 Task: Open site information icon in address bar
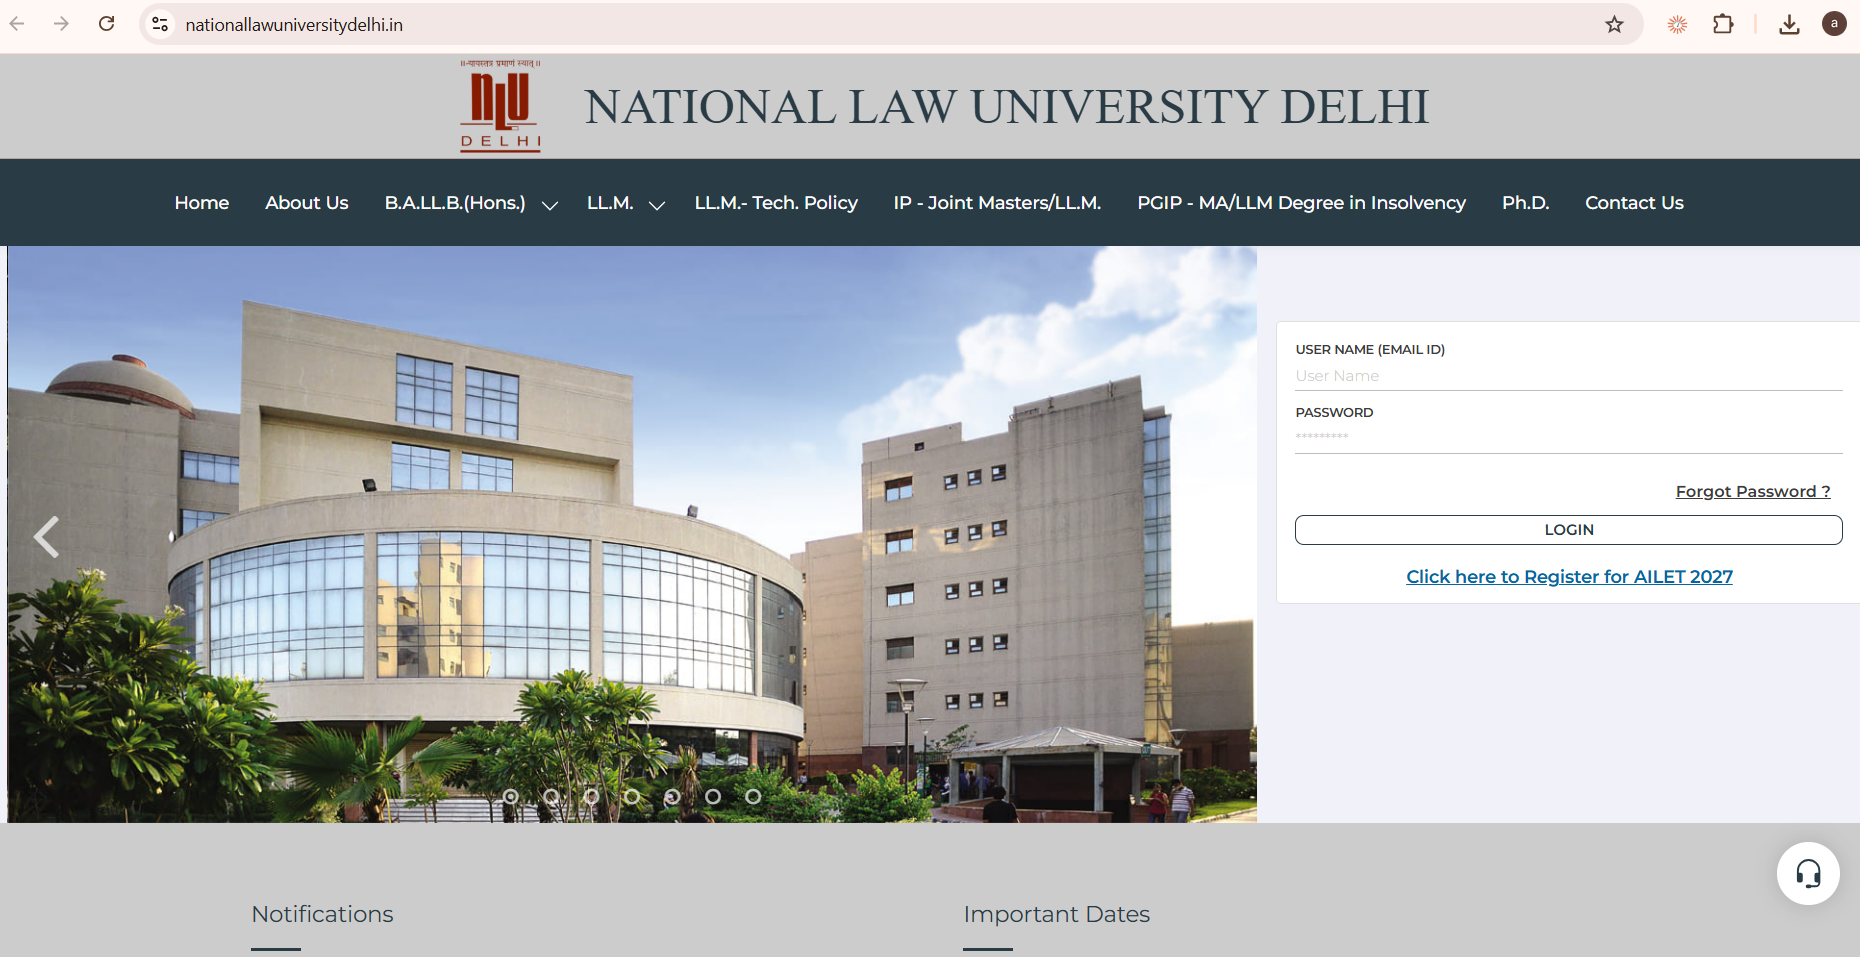(160, 24)
